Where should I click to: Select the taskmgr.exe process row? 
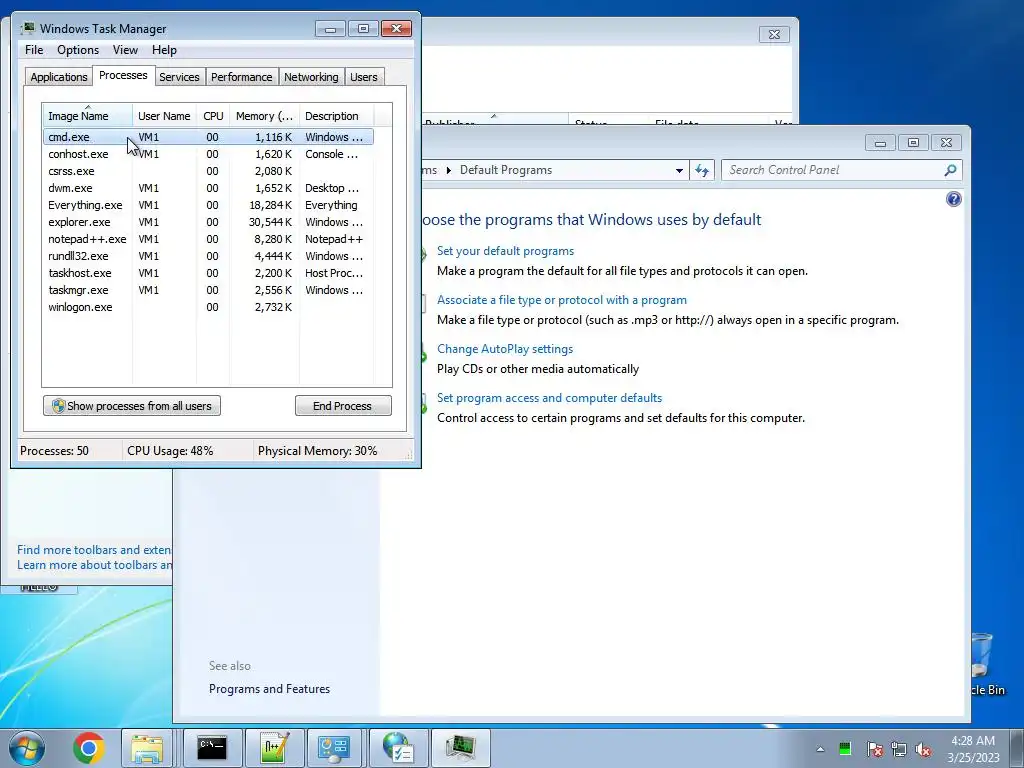coord(208,290)
